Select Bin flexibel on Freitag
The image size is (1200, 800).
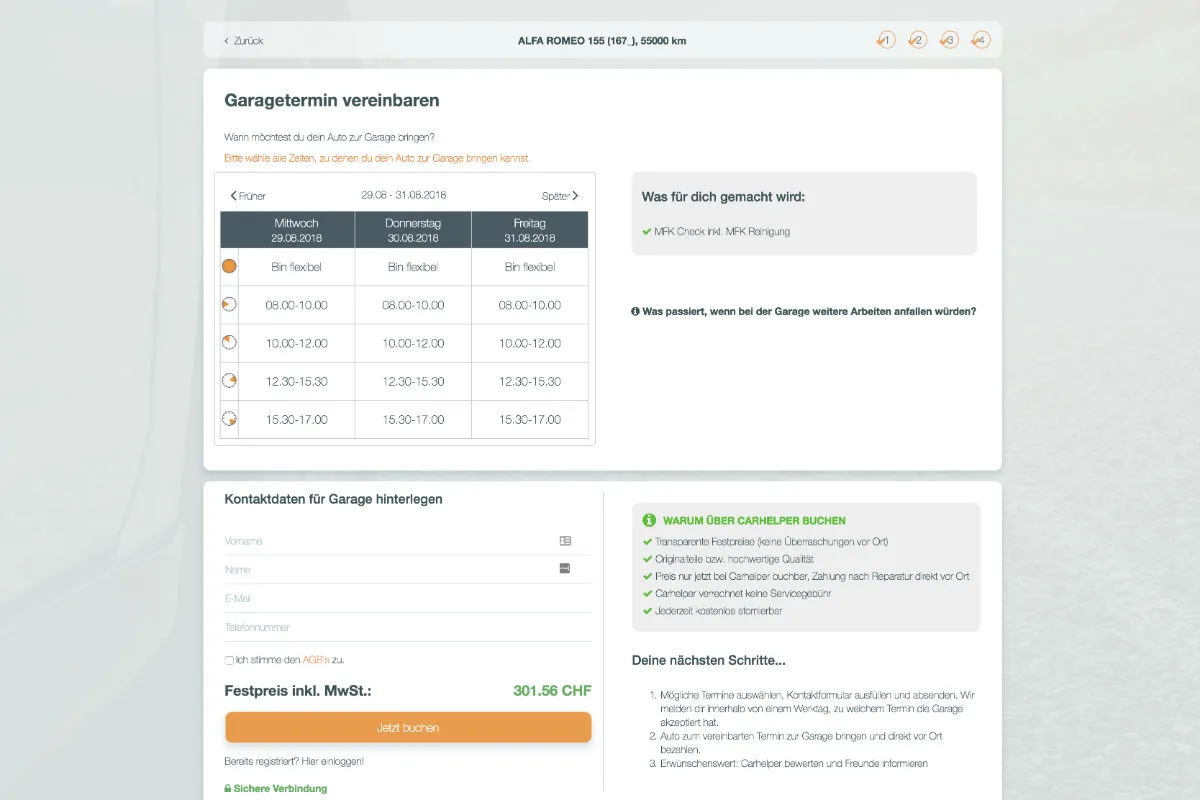tap(530, 267)
